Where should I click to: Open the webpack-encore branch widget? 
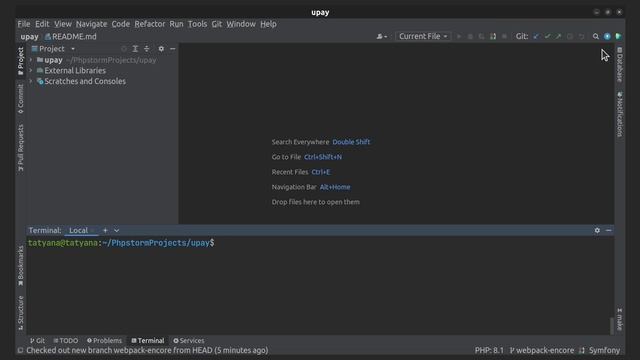[x=542, y=350]
